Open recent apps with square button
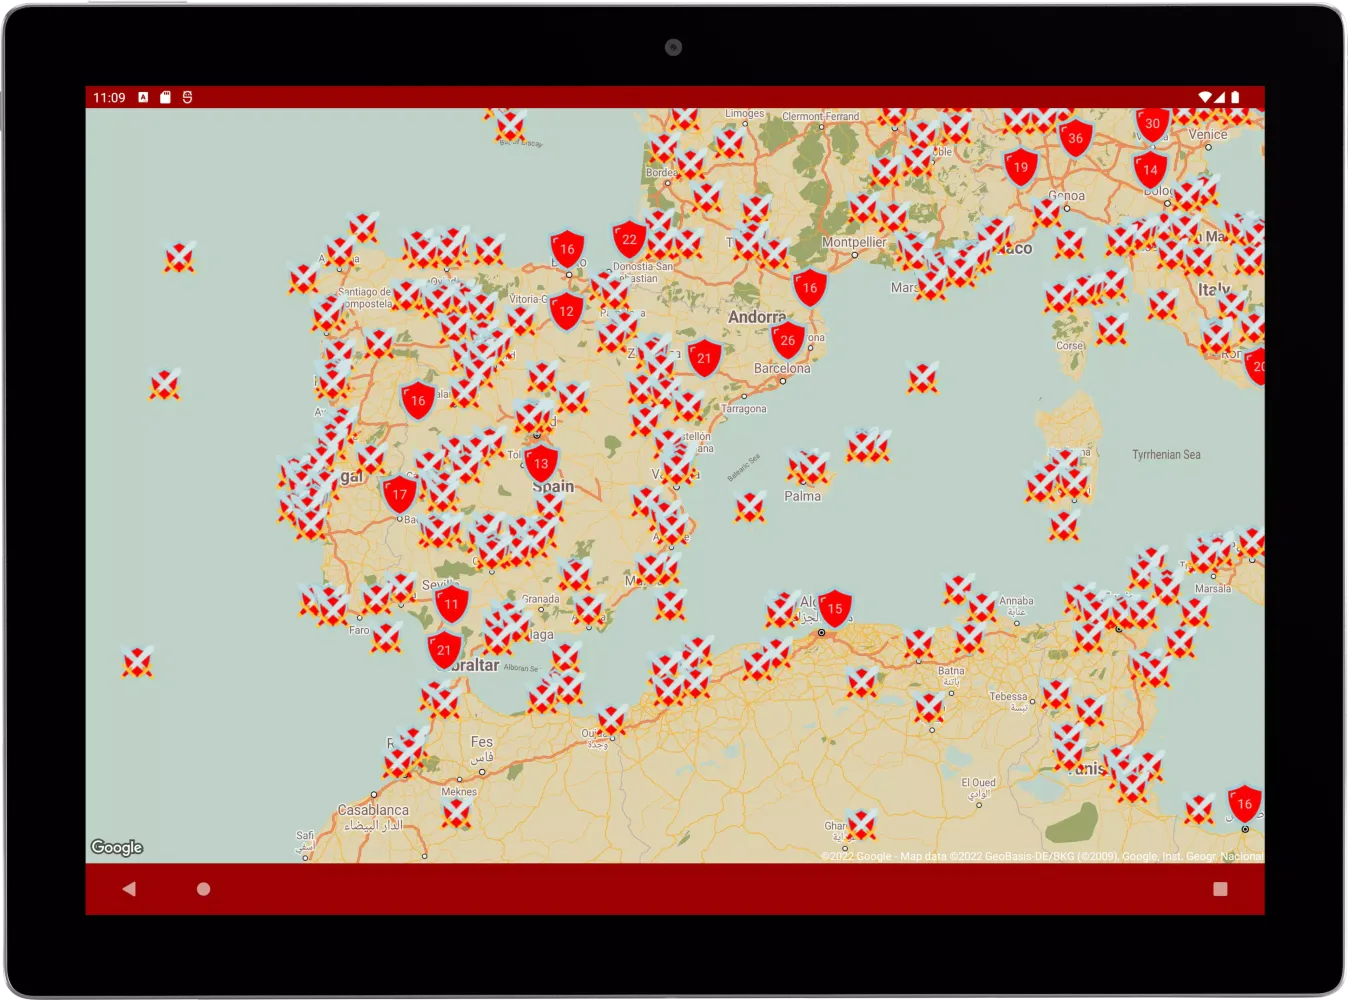1348x1000 pixels. tap(1219, 889)
